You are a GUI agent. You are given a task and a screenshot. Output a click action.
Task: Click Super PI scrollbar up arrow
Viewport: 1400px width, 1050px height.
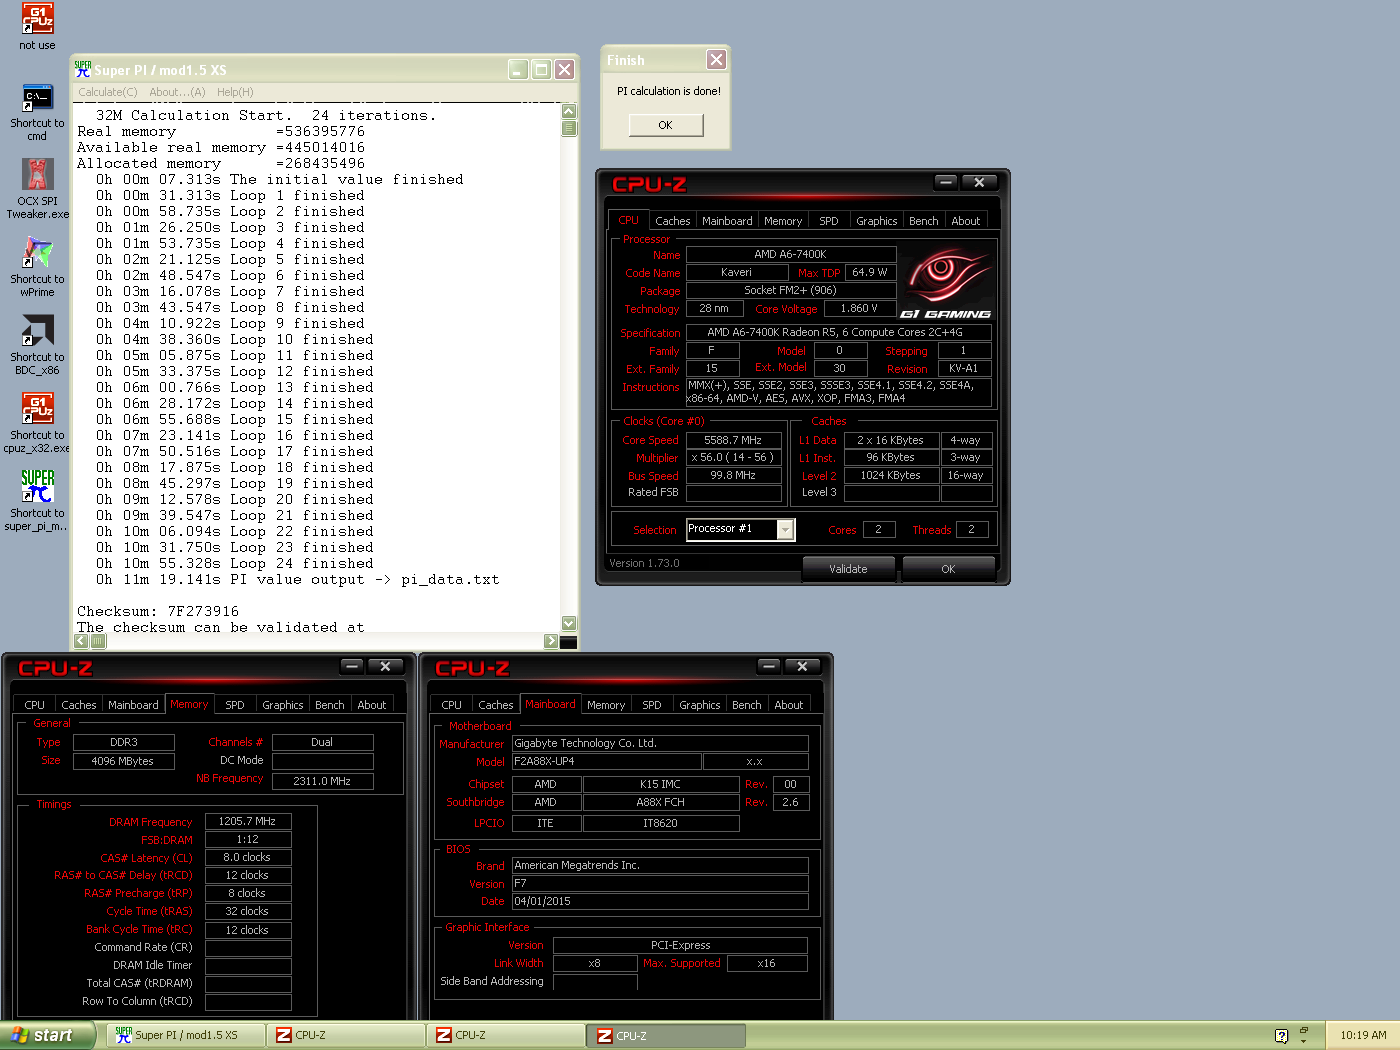click(569, 111)
